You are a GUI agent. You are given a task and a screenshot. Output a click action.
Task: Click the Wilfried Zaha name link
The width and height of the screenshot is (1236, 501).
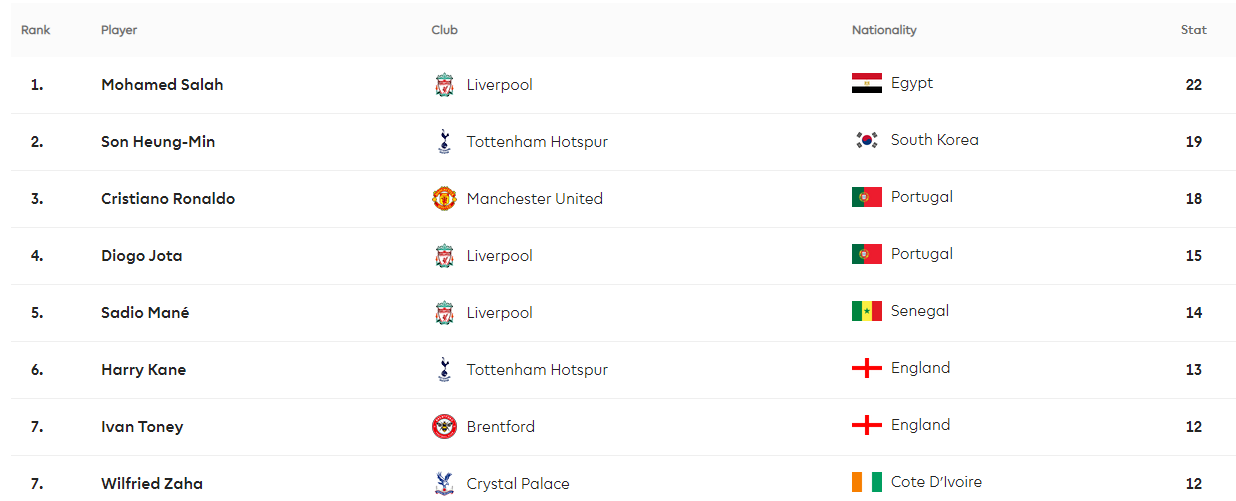click(x=152, y=484)
